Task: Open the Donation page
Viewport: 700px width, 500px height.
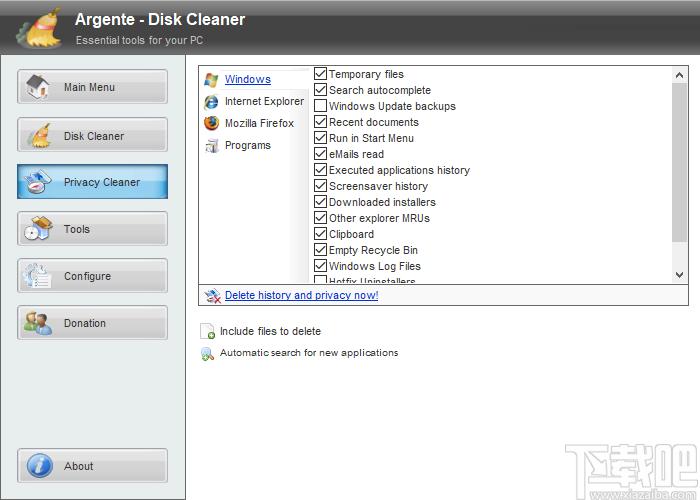Action: pos(92,323)
